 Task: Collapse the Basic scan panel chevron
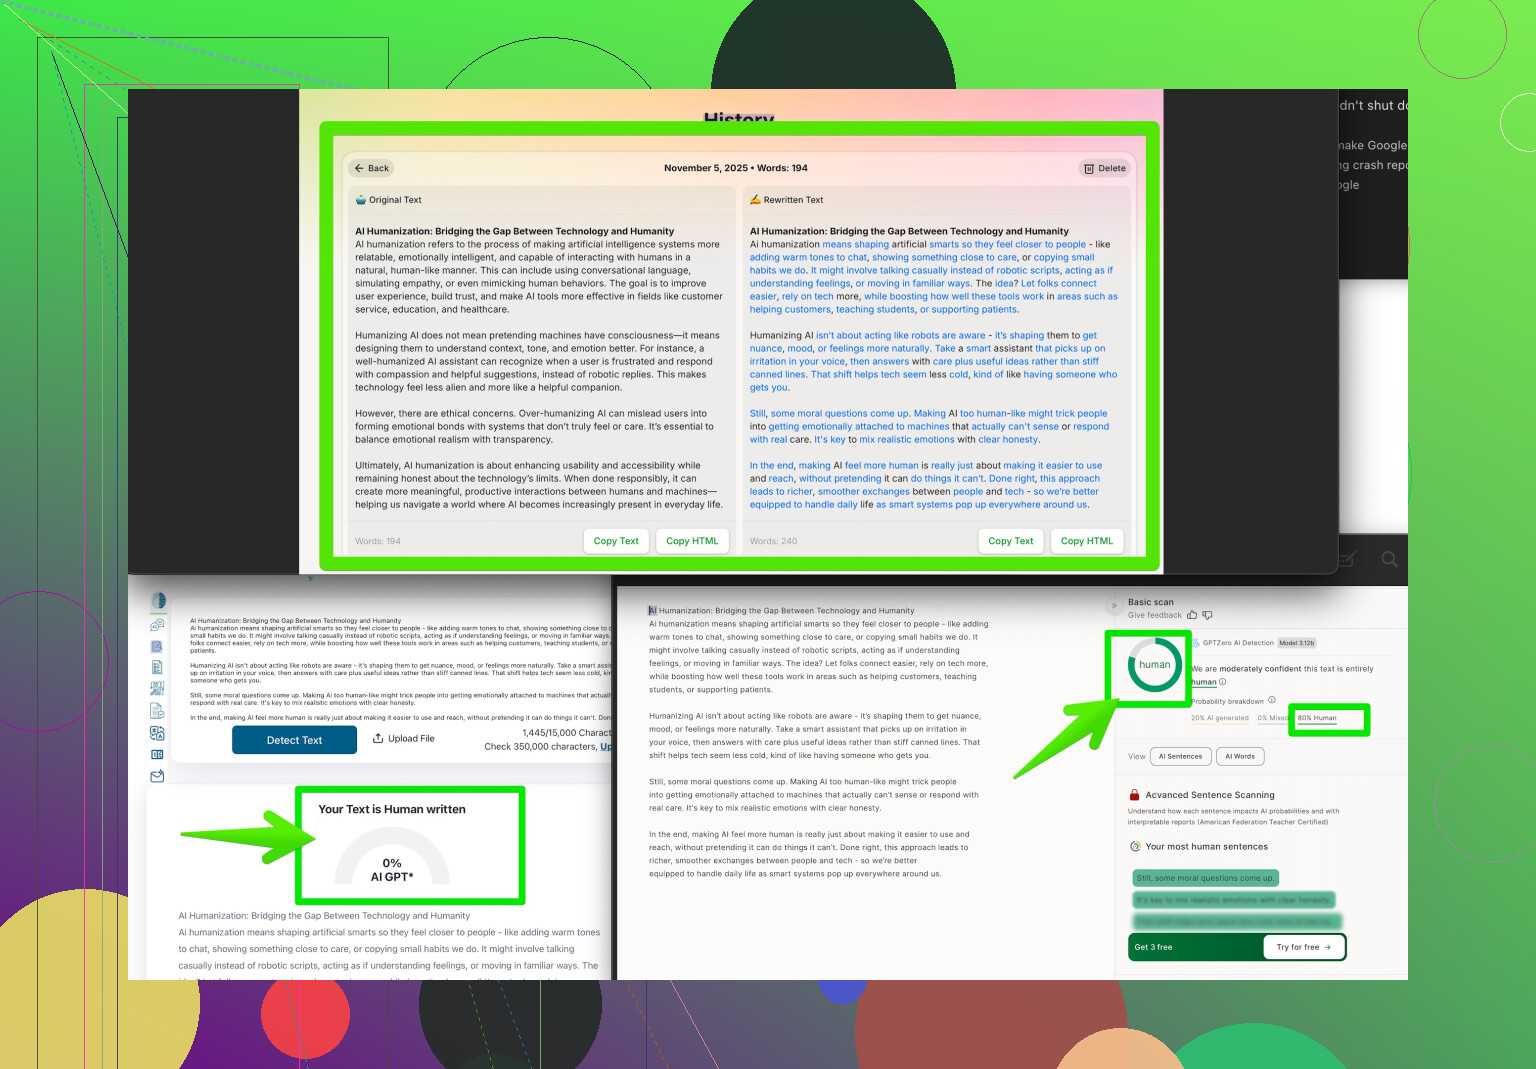(1114, 605)
